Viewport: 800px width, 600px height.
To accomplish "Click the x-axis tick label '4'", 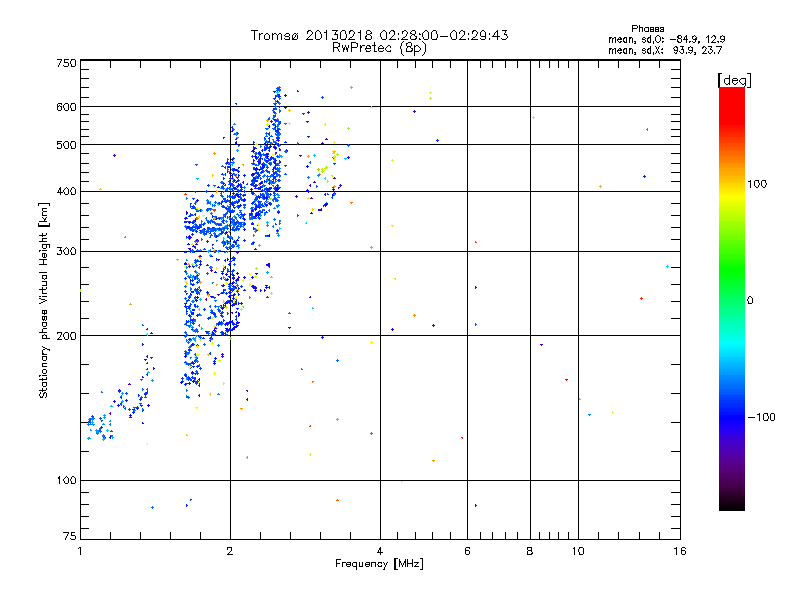I will coord(380,551).
